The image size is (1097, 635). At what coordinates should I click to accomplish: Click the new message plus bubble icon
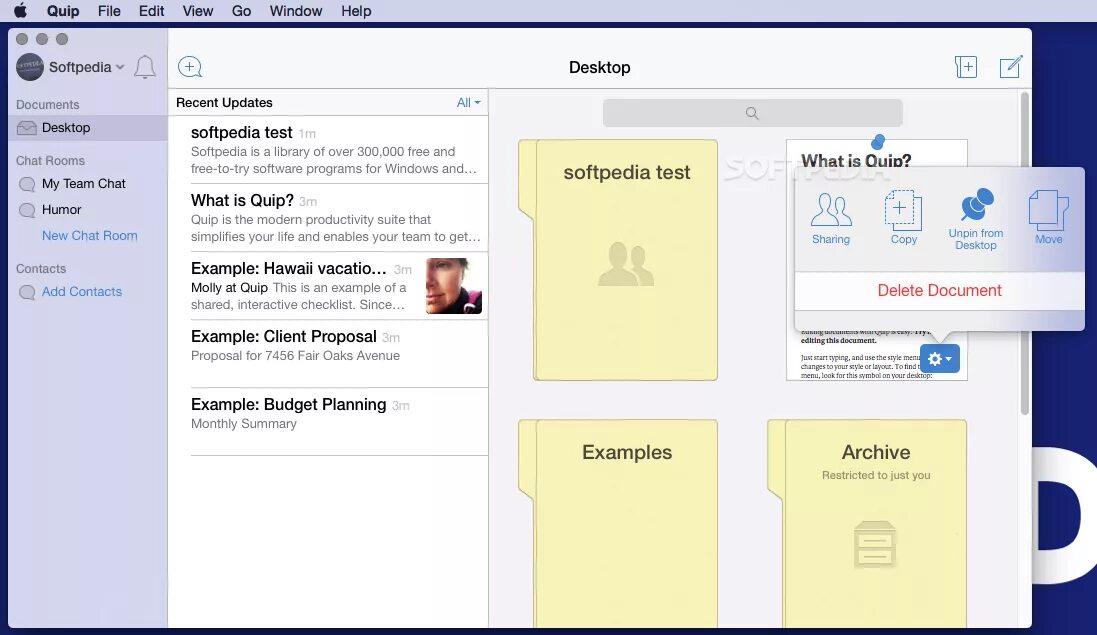(190, 67)
